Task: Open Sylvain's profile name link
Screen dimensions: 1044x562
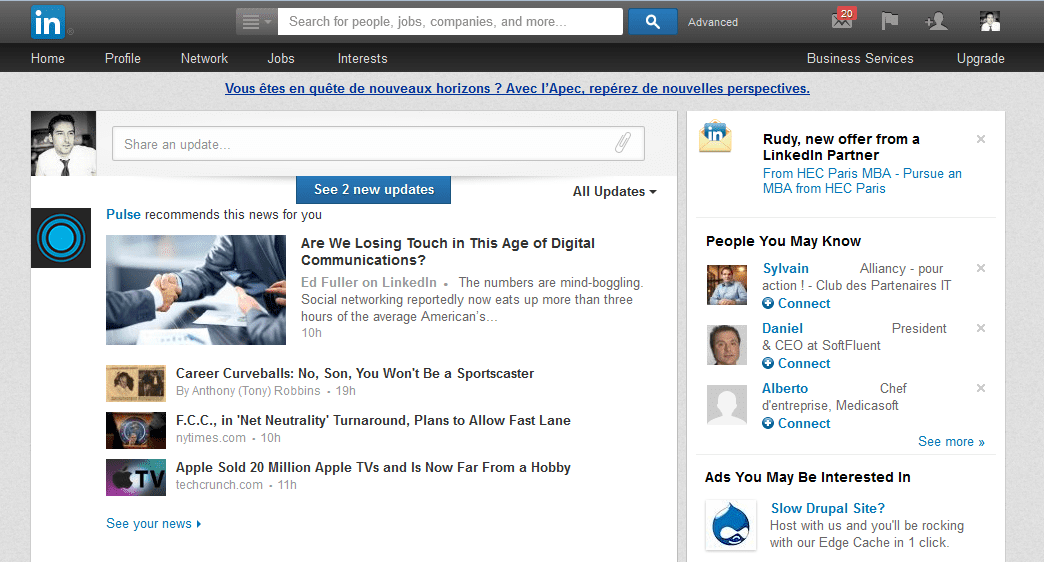Action: tap(786, 268)
